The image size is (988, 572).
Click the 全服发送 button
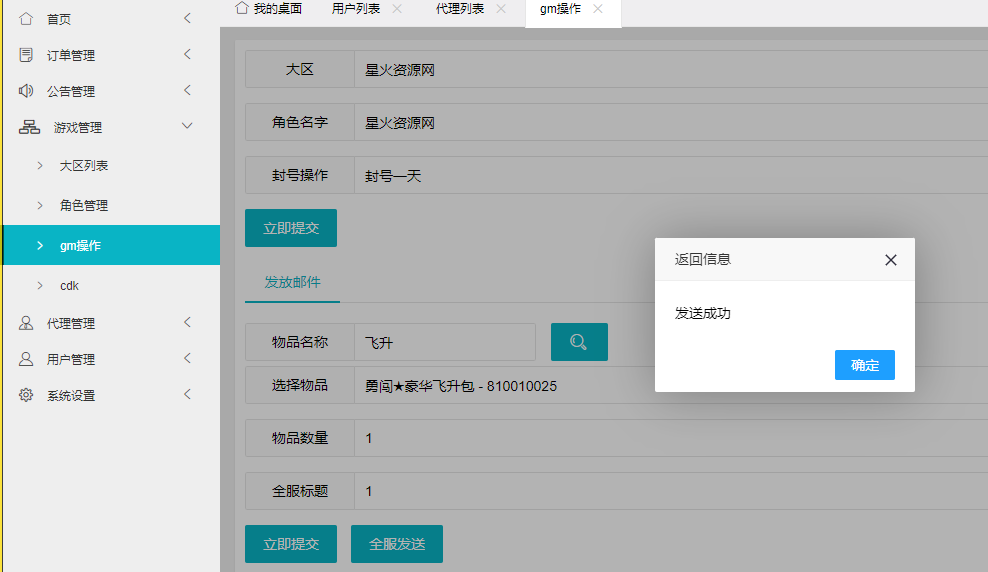(x=397, y=544)
